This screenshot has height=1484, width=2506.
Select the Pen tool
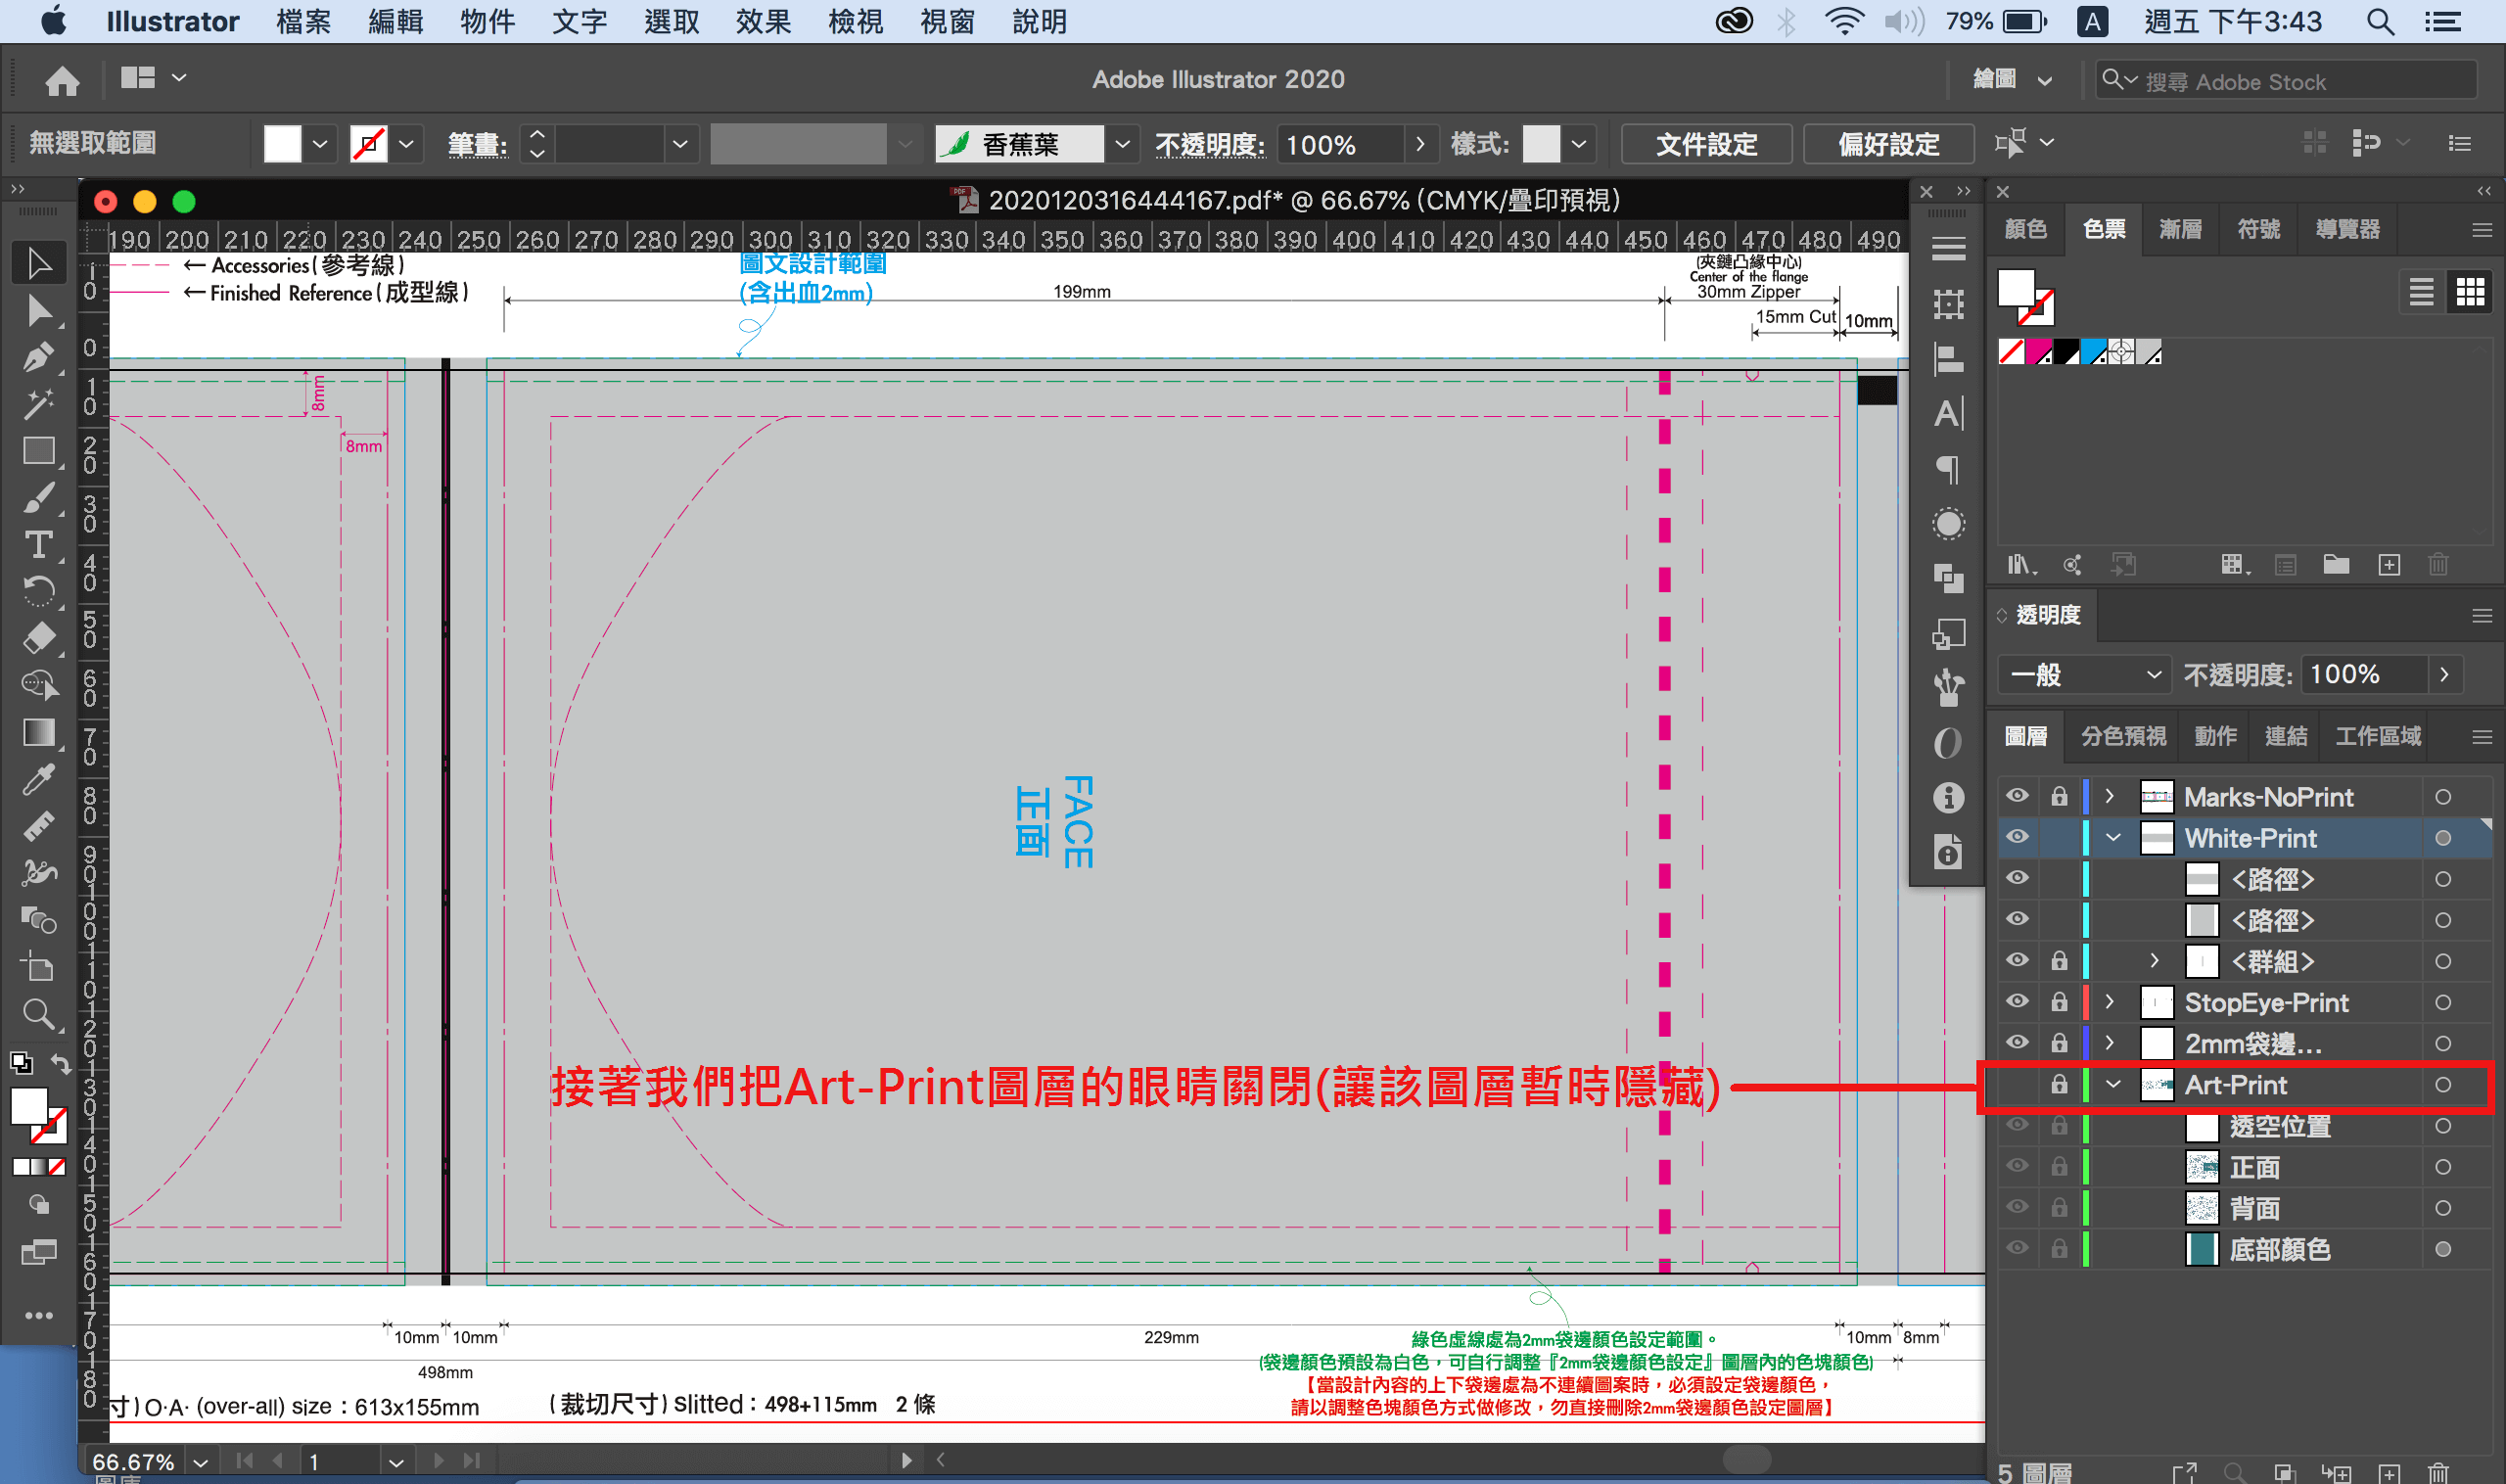coord(38,357)
